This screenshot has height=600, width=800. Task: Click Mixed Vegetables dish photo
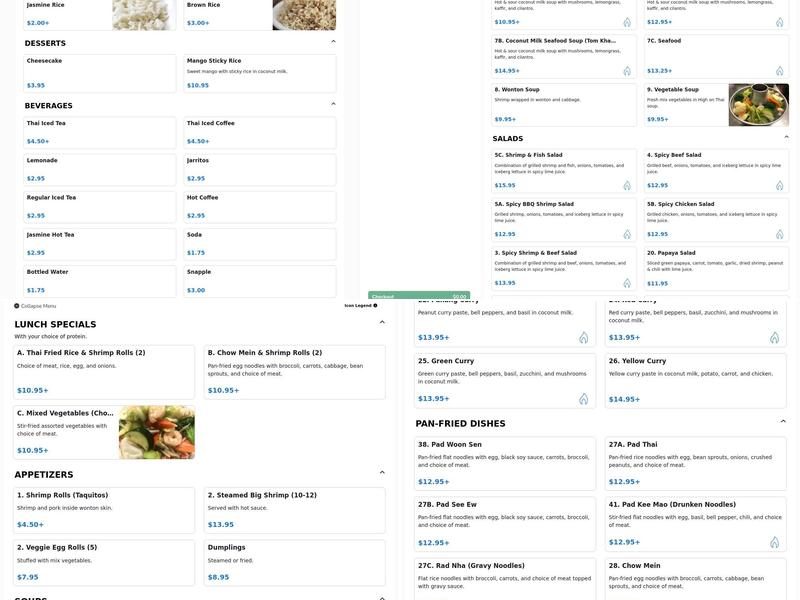coord(156,432)
